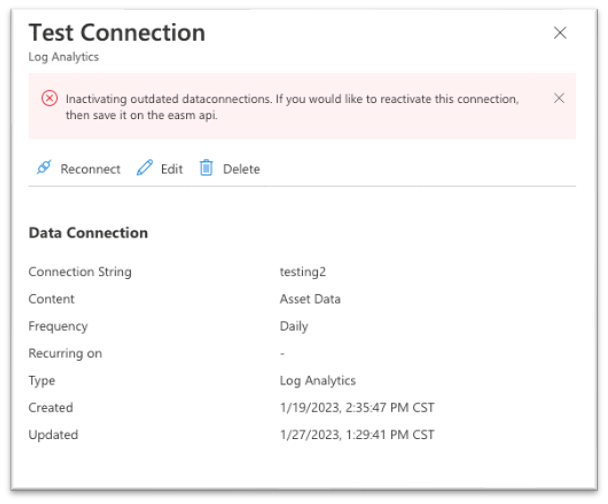
Task: Click the Edit pencil icon
Action: click(x=145, y=167)
